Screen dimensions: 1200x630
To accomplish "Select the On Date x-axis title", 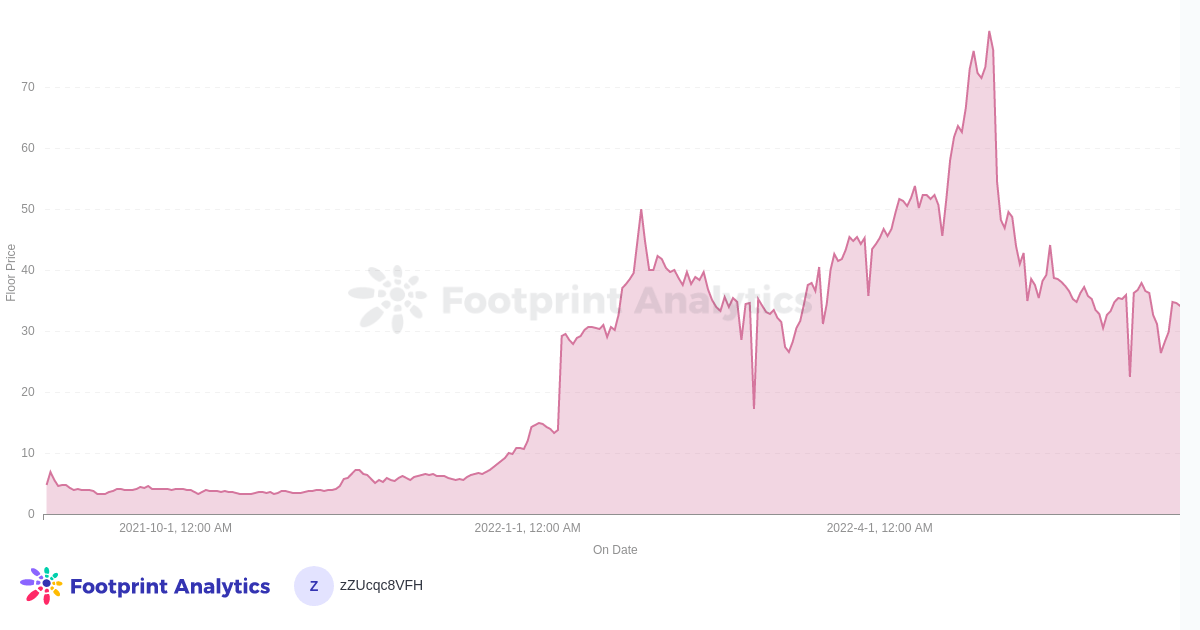I will 615,550.
